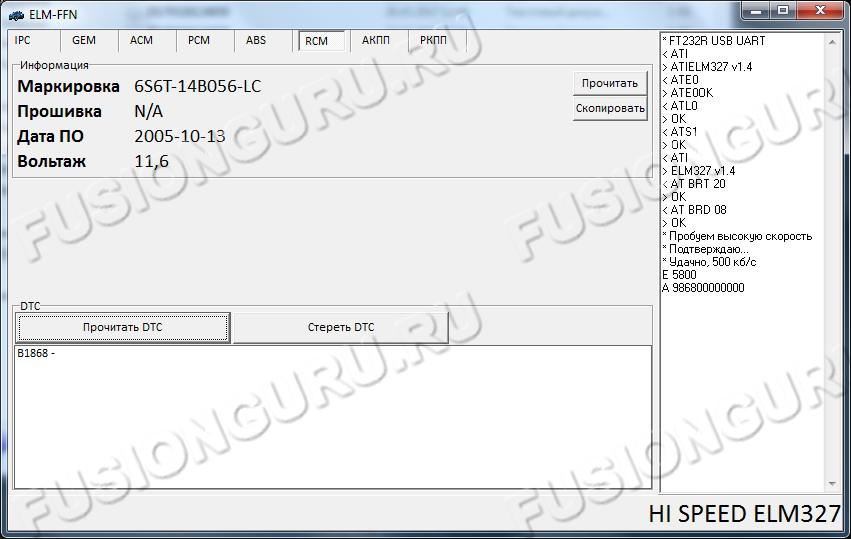The width and height of the screenshot is (851, 539).
Task: Click the scroll down arrow in log panel
Action: [x=832, y=484]
